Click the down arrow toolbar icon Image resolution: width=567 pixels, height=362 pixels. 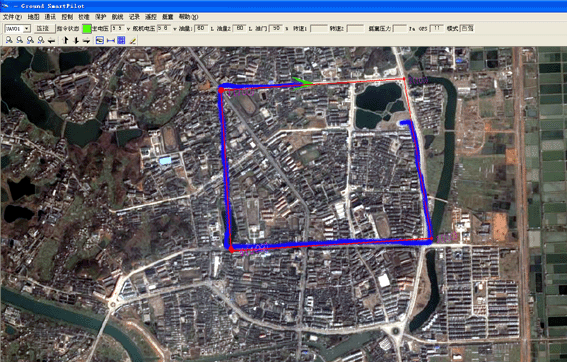tap(76, 40)
